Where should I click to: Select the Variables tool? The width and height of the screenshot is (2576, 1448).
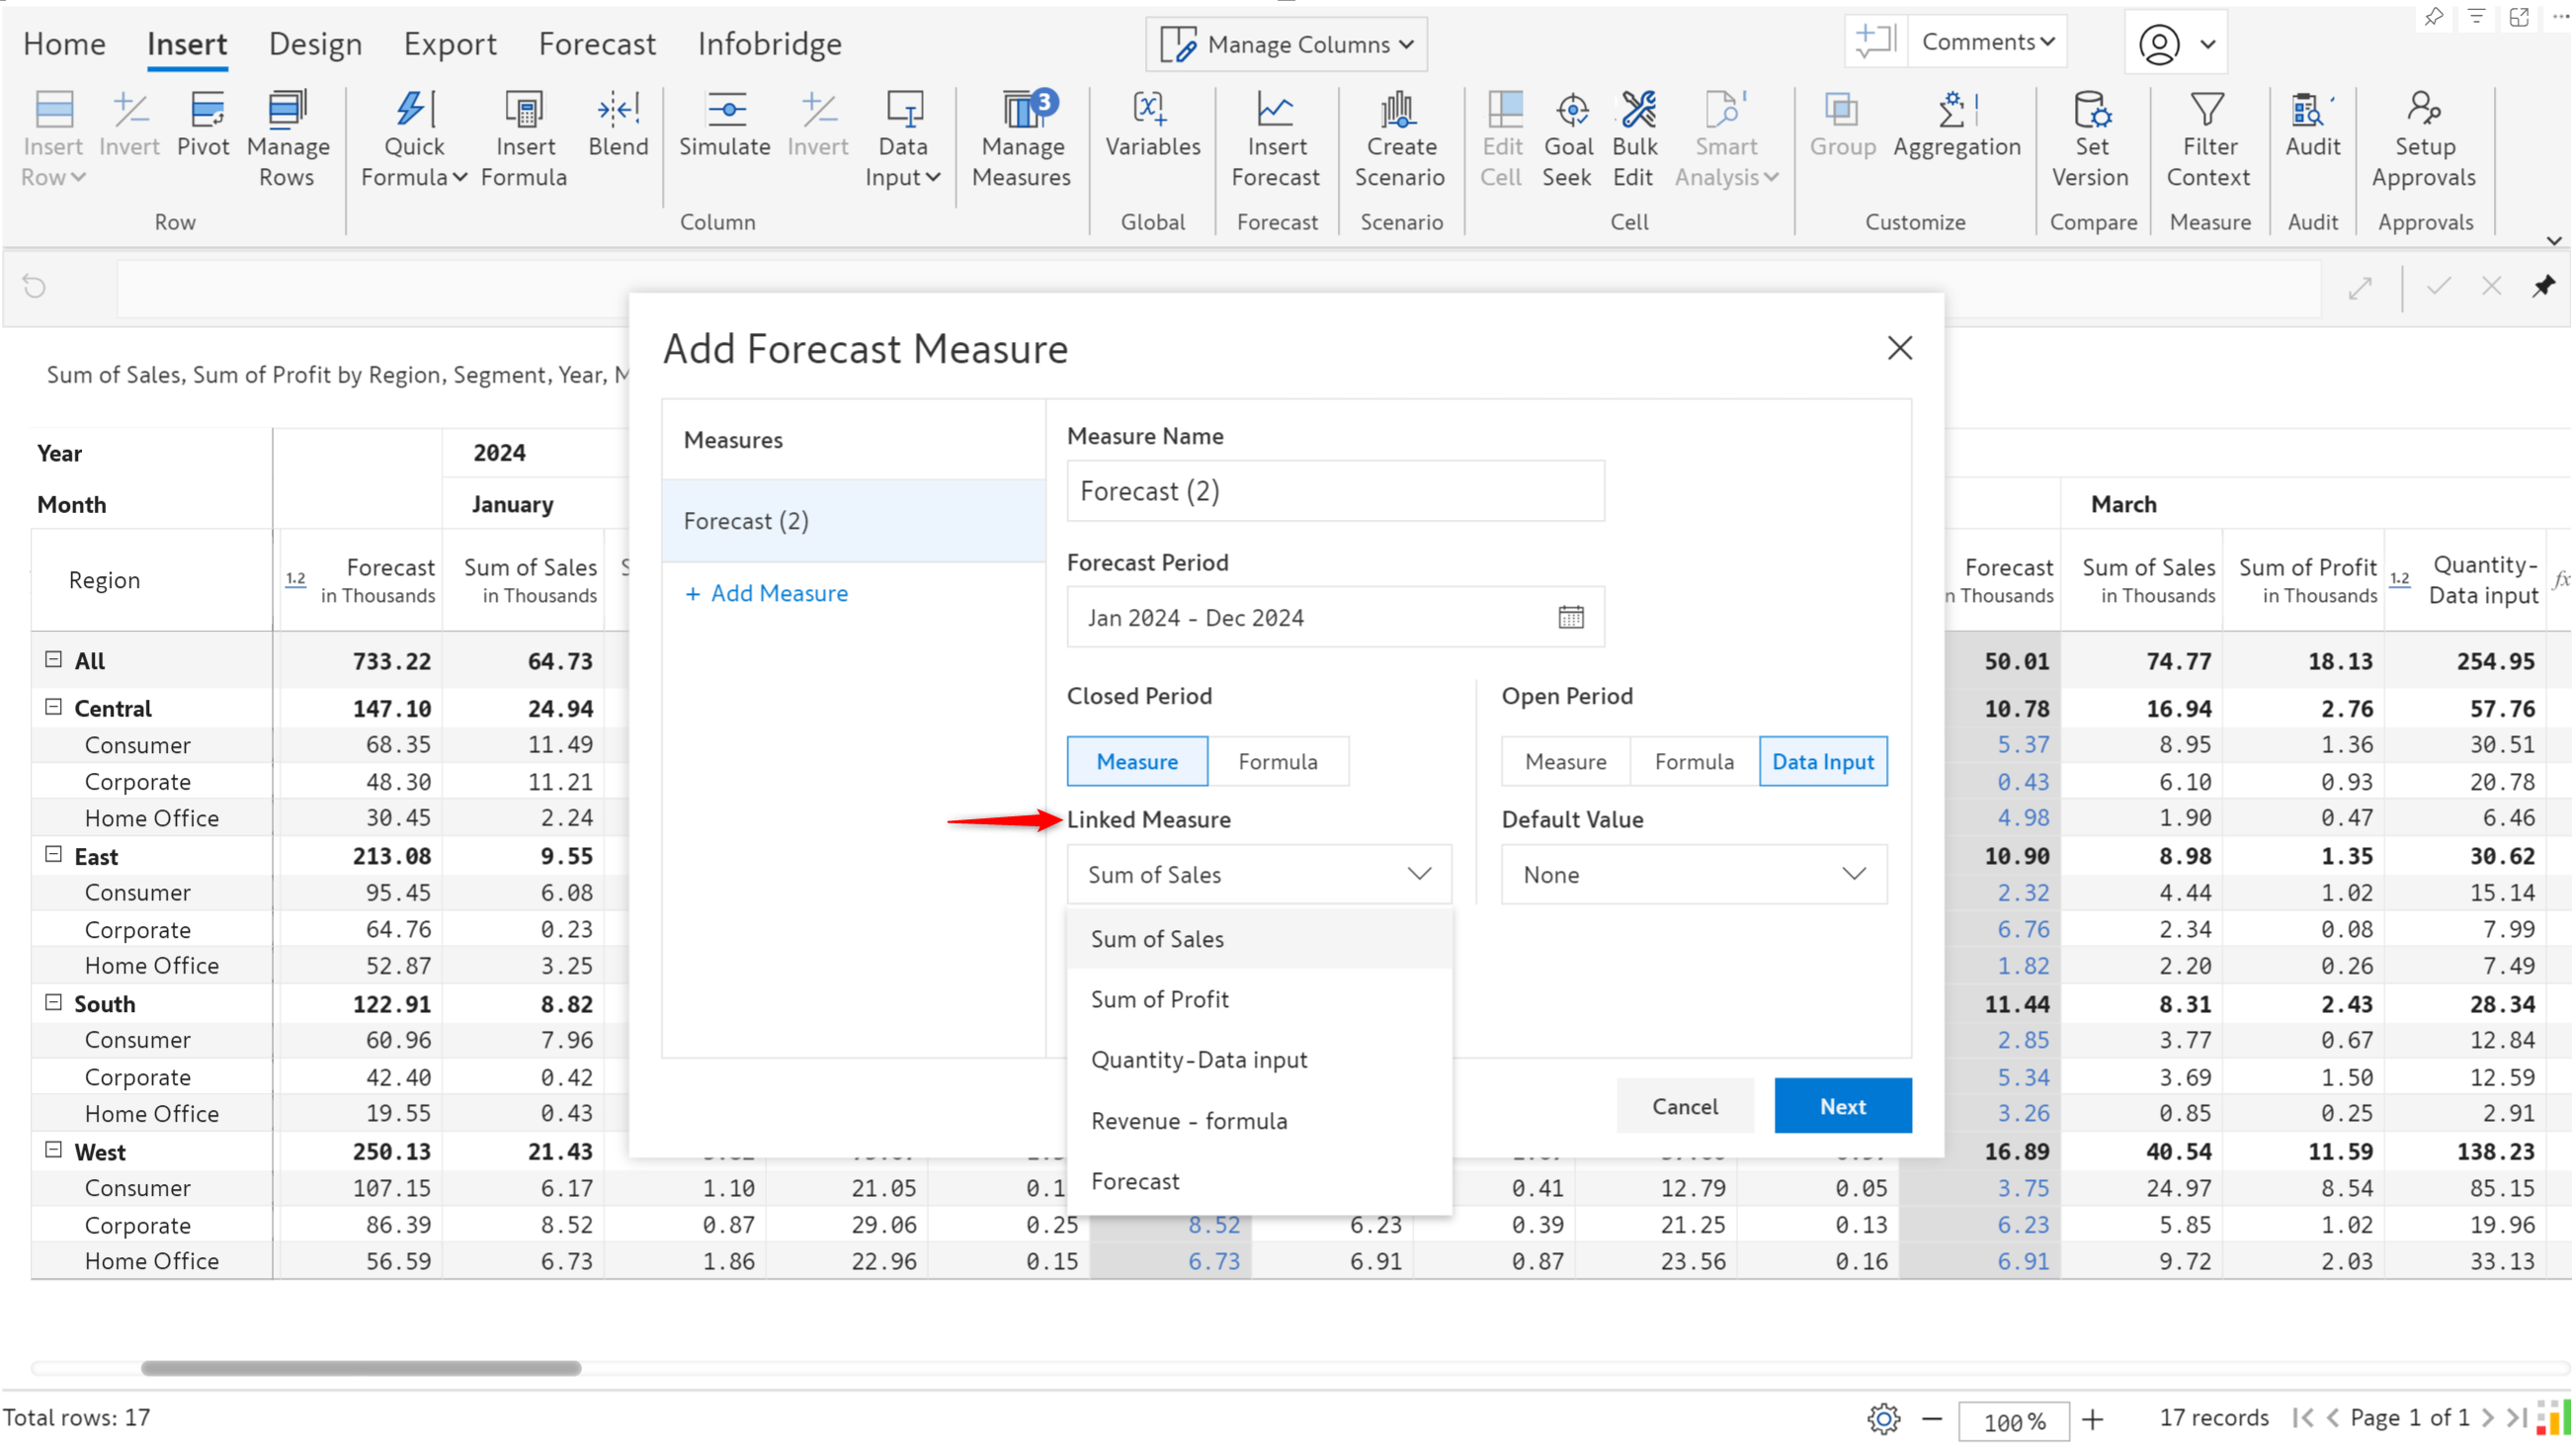(1152, 125)
